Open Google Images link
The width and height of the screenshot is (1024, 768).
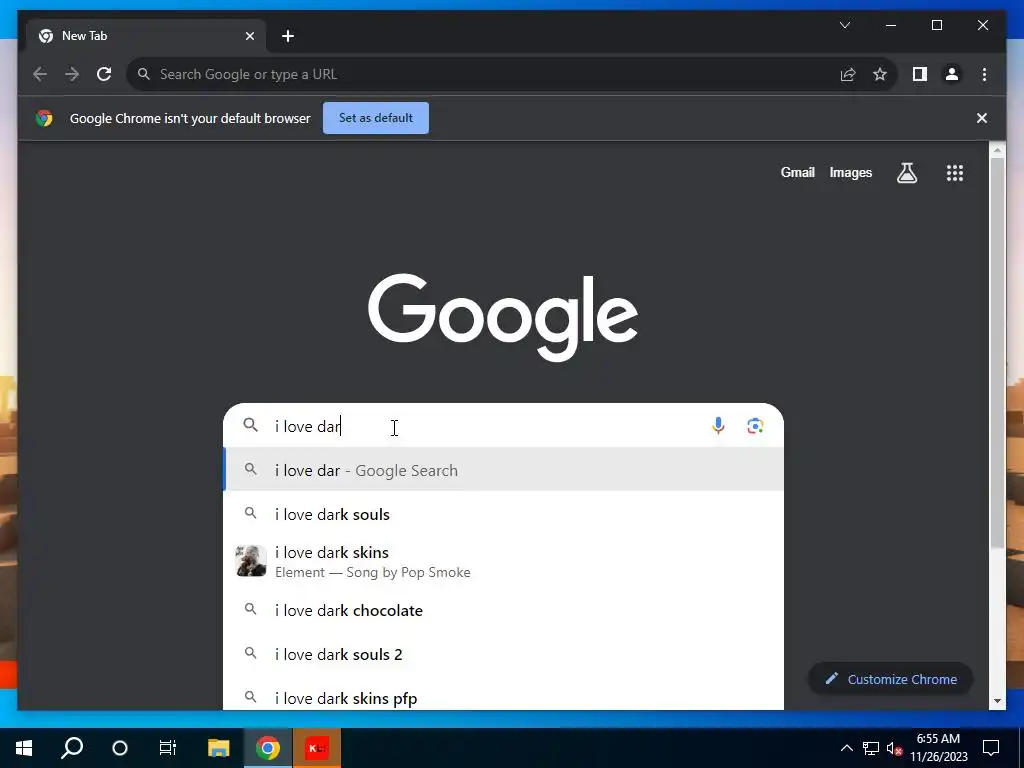click(x=850, y=172)
